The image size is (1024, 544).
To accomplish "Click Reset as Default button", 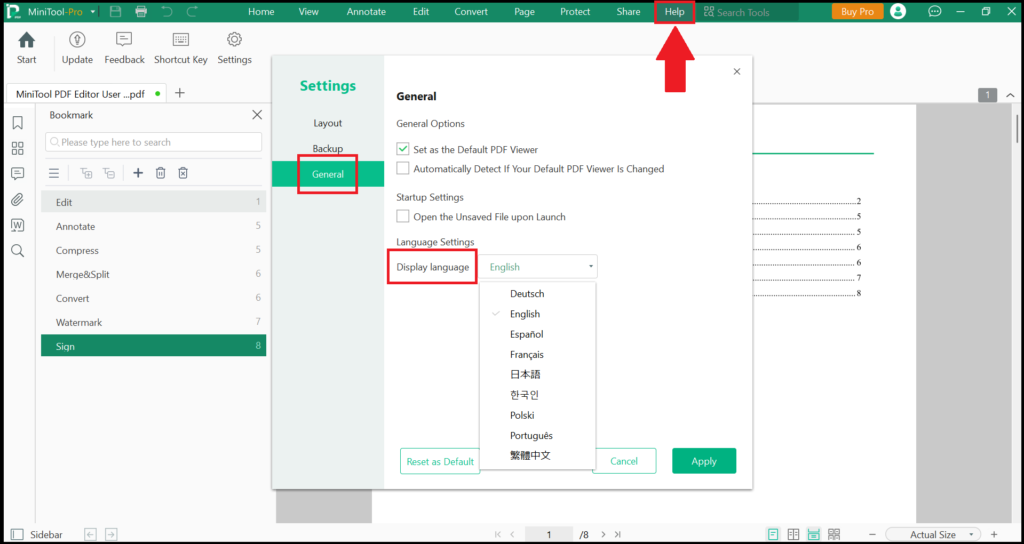I will coord(440,461).
